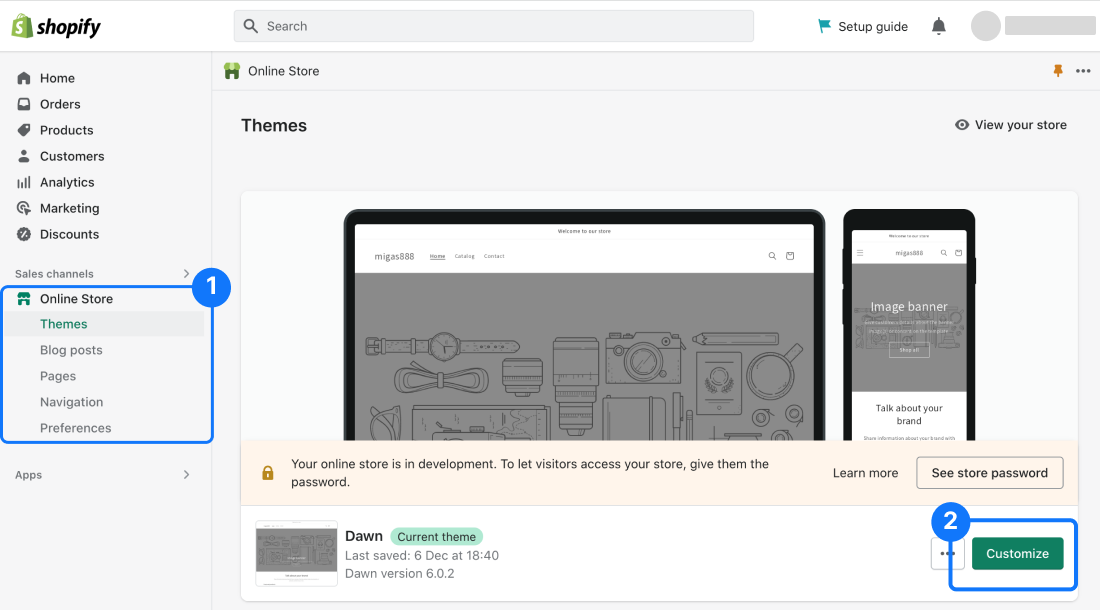Click the Home icon in sidebar

pos(24,78)
